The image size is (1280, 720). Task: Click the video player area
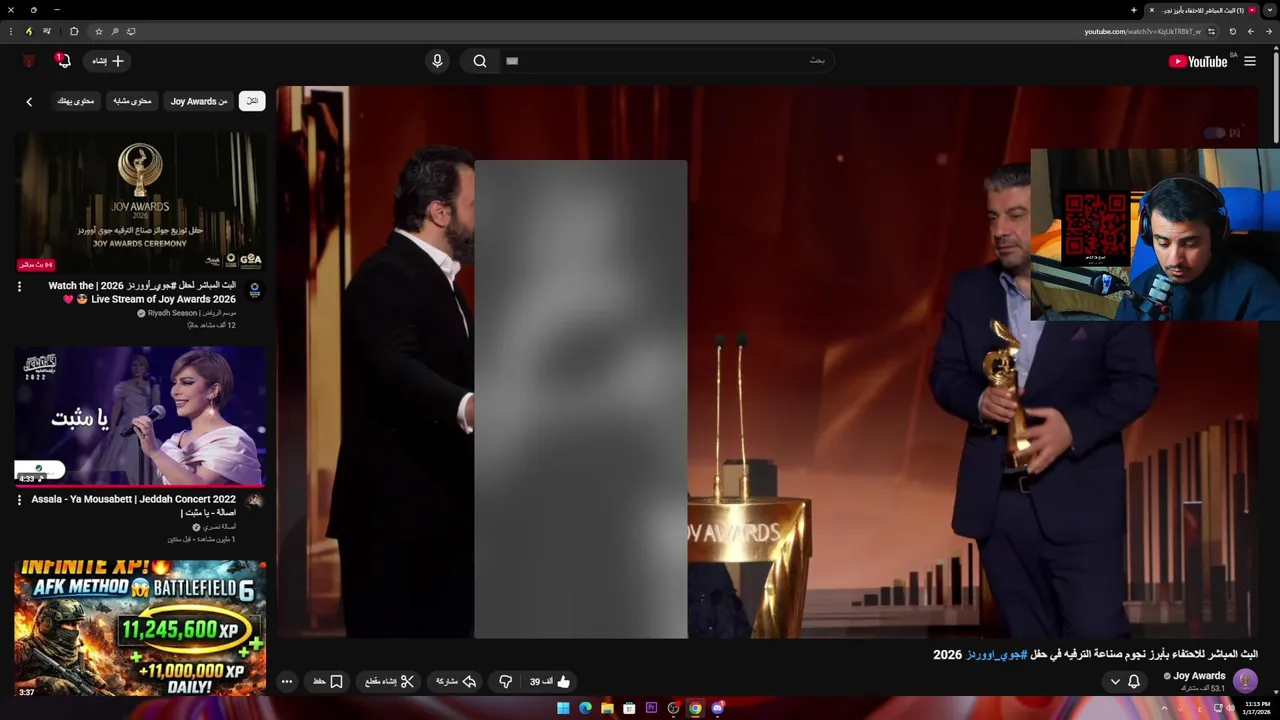pyautogui.click(x=767, y=362)
